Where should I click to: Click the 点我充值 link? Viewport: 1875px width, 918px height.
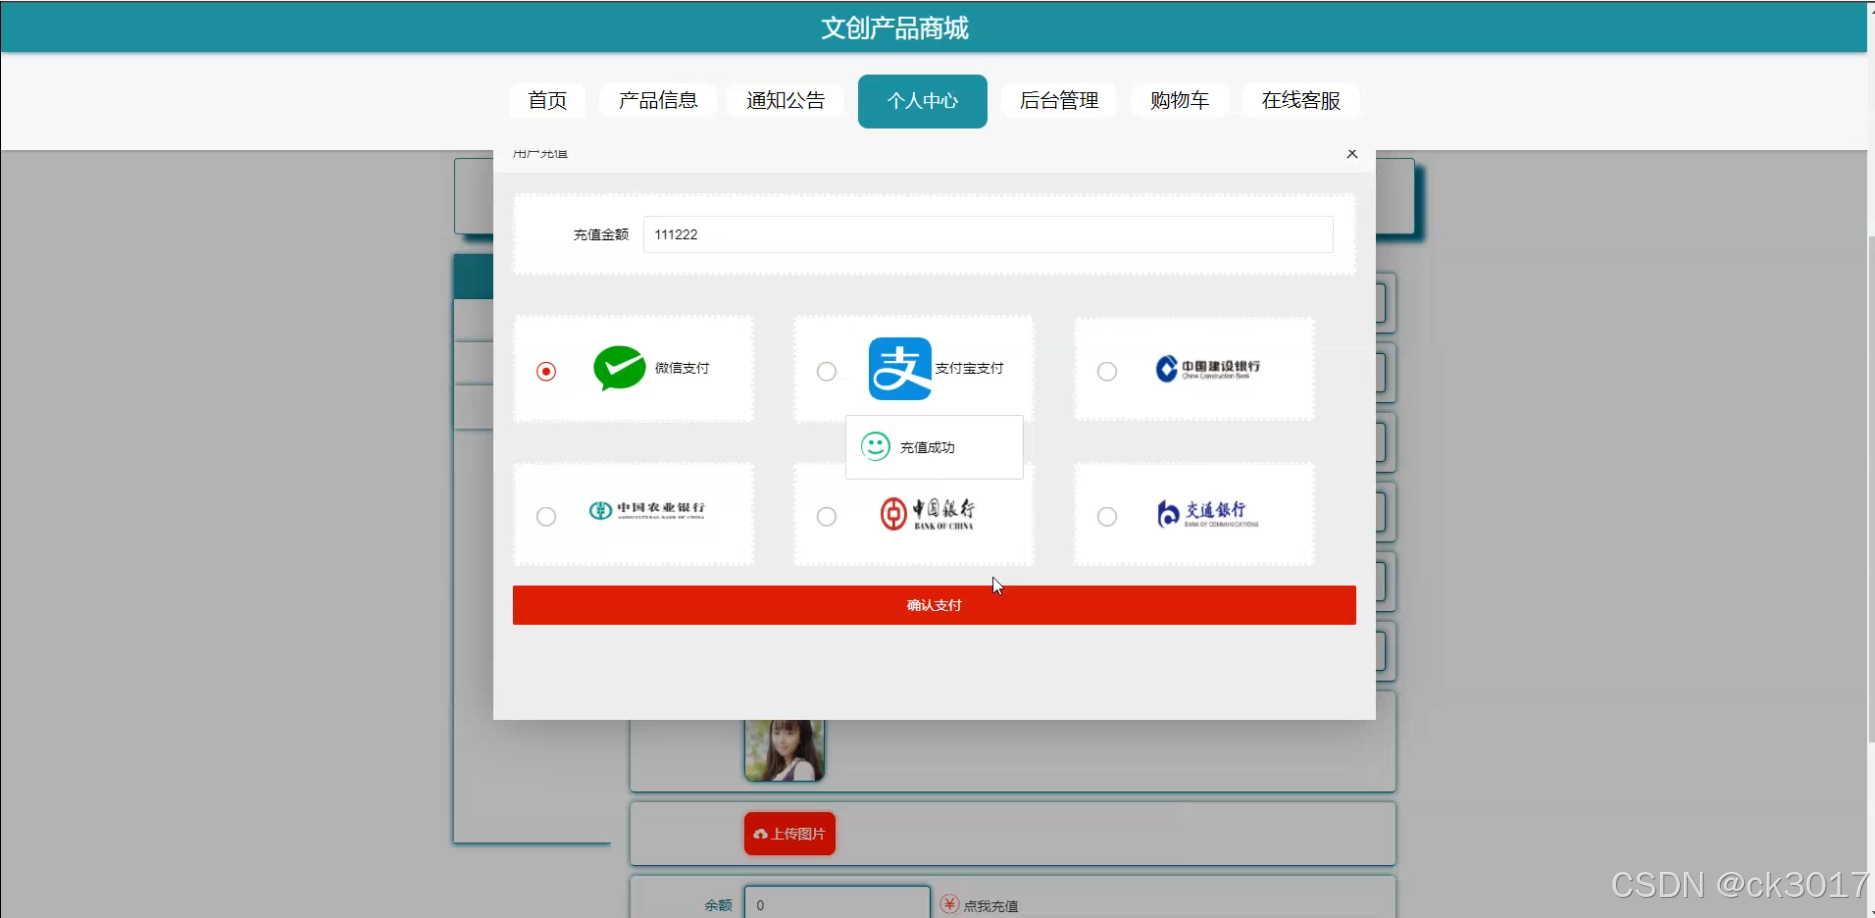tap(991, 906)
